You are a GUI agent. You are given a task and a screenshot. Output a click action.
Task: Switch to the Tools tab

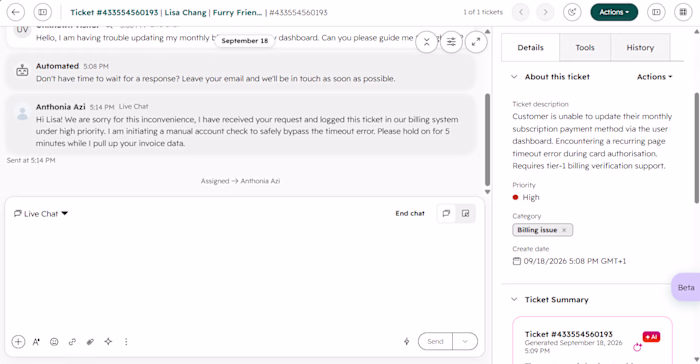coord(585,47)
